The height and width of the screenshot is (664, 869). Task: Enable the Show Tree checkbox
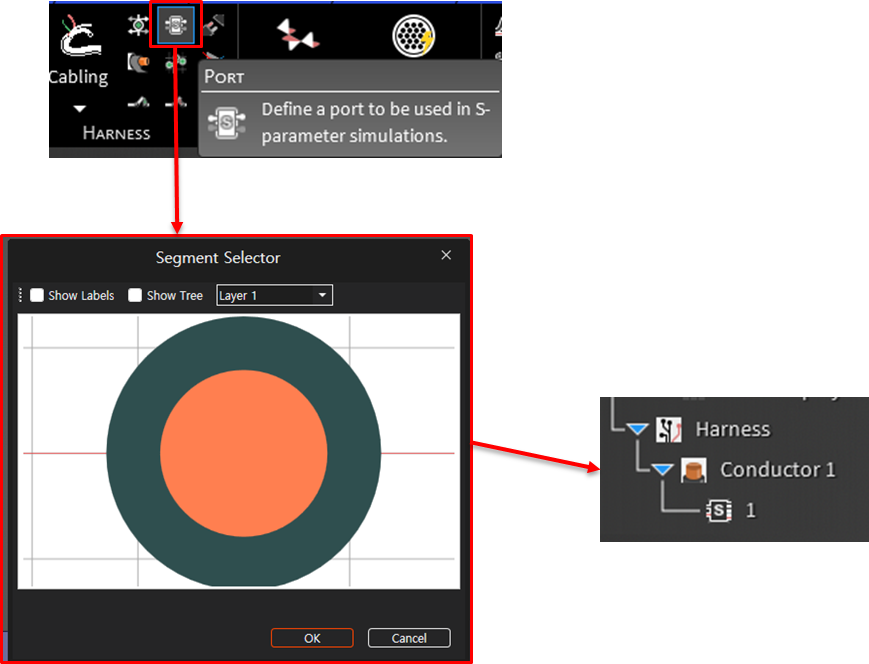(135, 296)
